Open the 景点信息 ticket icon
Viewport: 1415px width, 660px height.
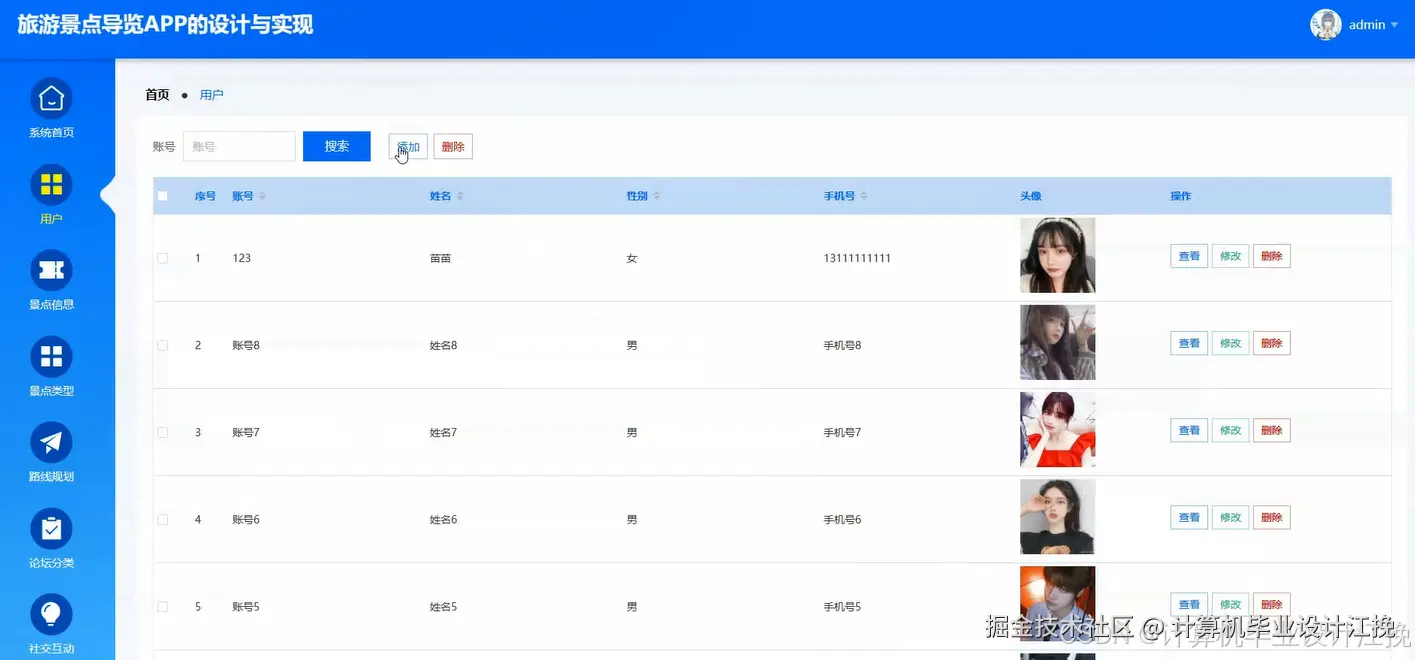51,270
